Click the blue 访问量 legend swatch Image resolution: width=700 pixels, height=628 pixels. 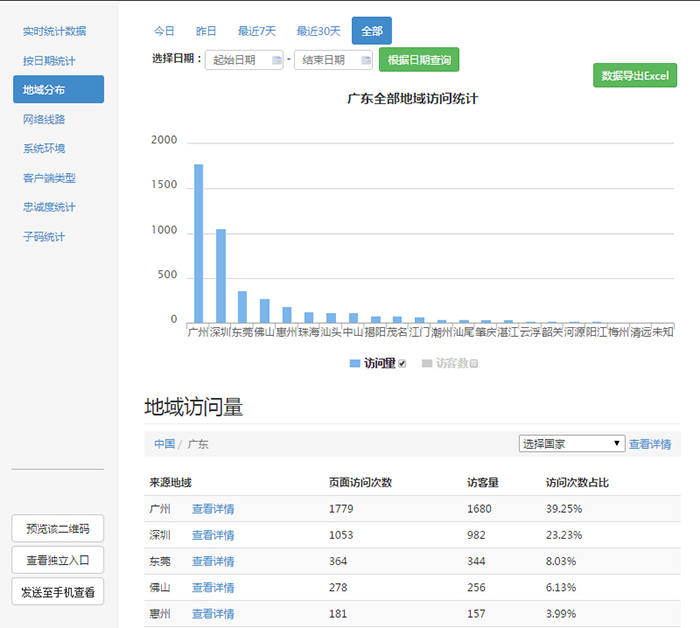pos(354,363)
